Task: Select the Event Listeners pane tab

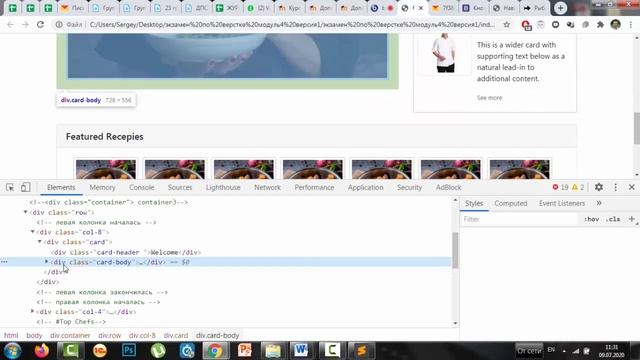Action: tap(562, 203)
